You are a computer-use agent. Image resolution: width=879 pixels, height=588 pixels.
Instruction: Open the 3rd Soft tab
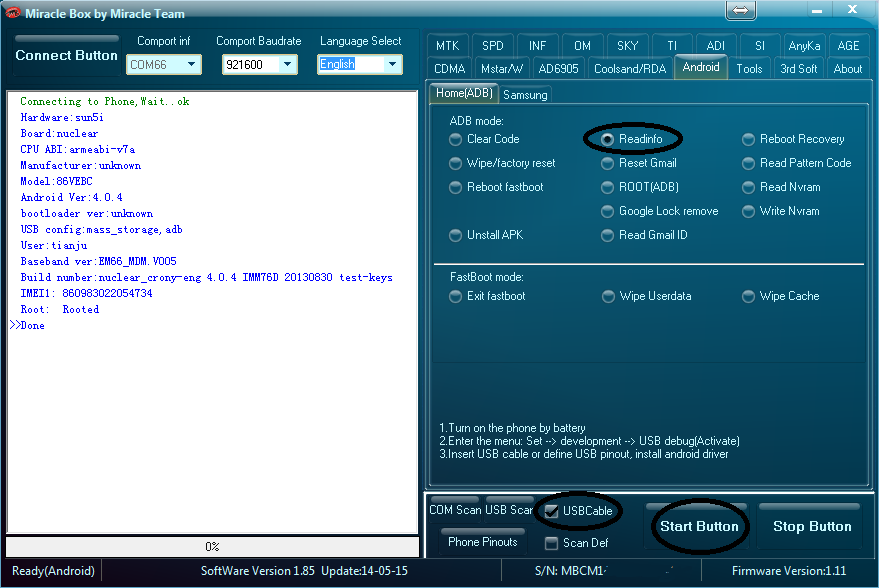798,69
